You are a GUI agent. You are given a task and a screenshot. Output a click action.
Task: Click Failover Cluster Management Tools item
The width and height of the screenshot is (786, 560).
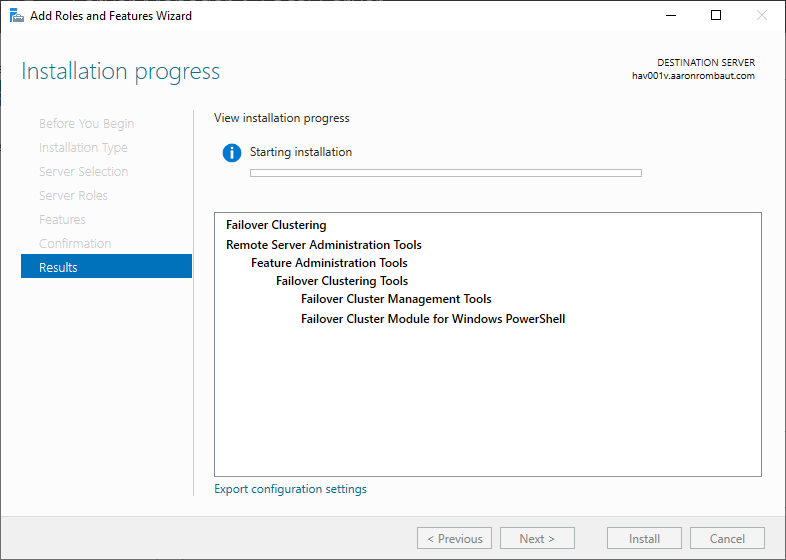396,299
